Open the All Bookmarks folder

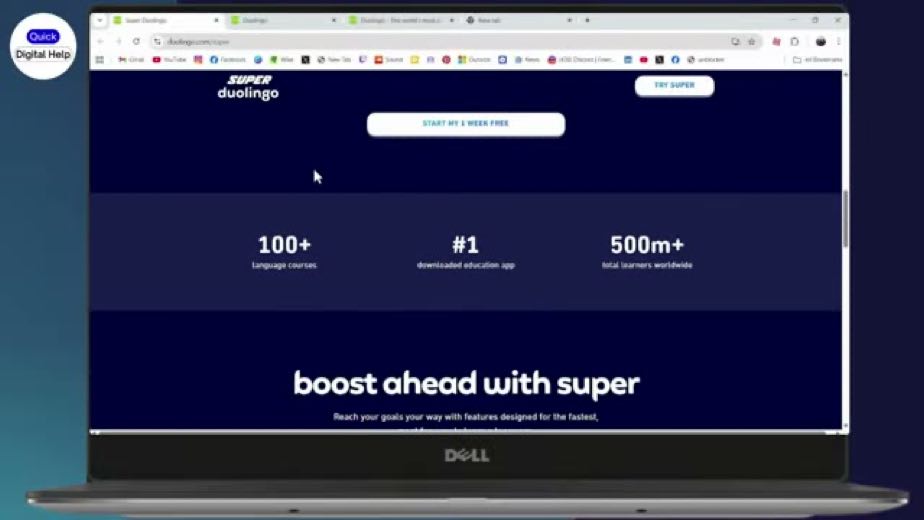pyautogui.click(x=817, y=60)
